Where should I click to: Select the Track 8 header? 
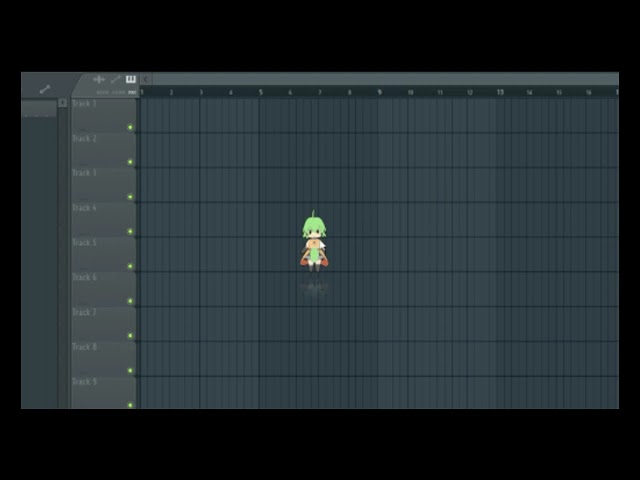[x=104, y=359]
